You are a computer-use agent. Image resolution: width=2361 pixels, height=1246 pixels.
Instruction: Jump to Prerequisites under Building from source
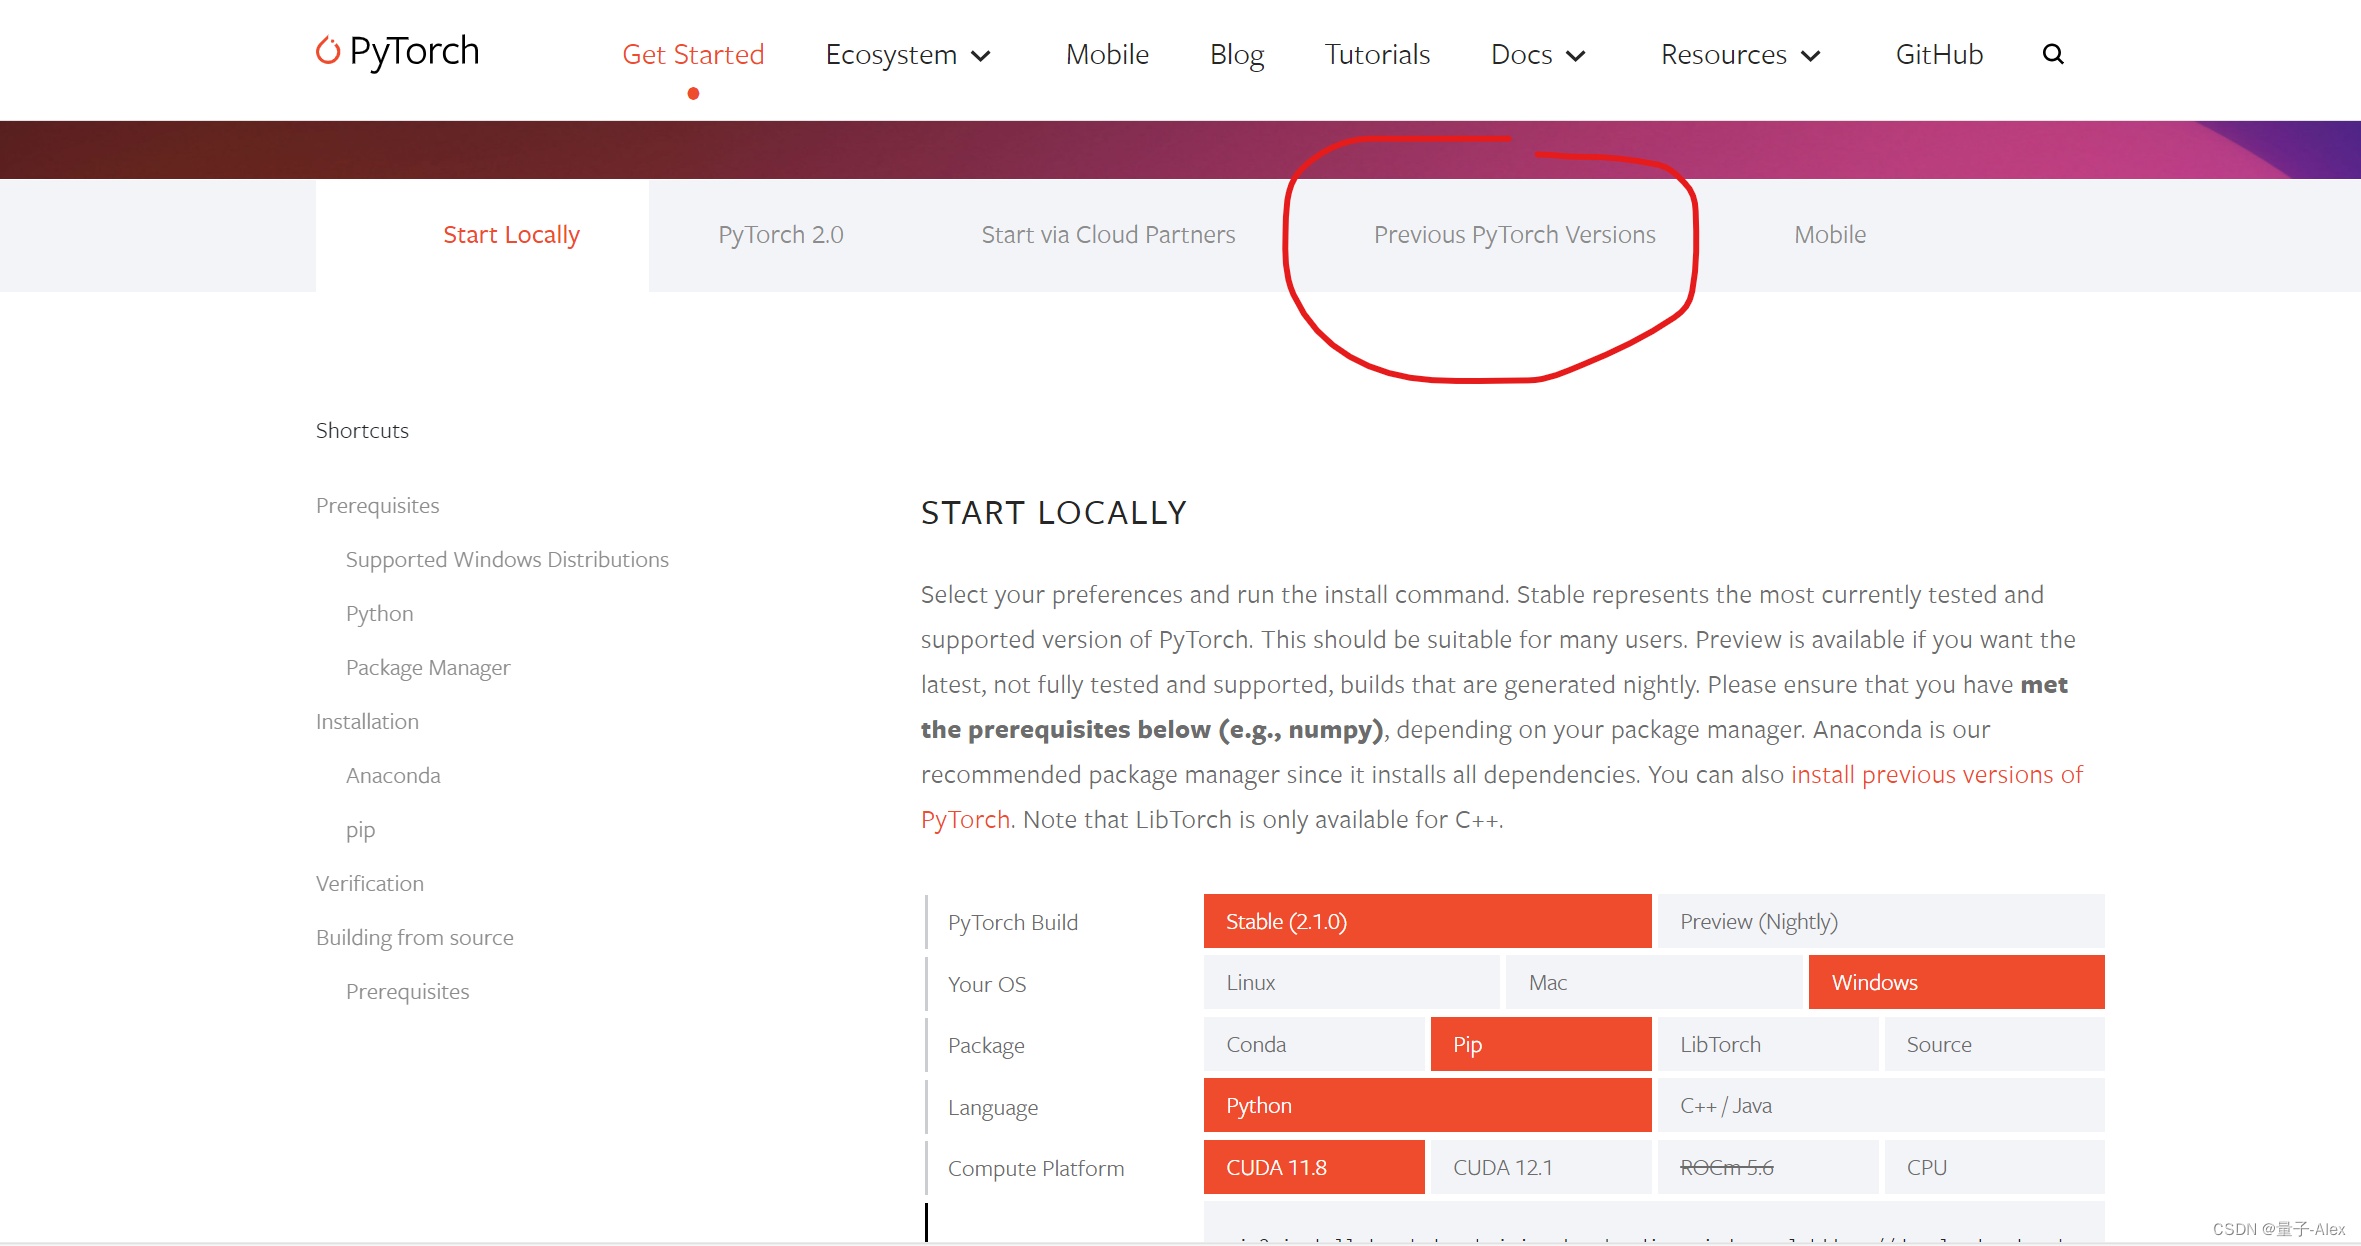click(x=407, y=992)
